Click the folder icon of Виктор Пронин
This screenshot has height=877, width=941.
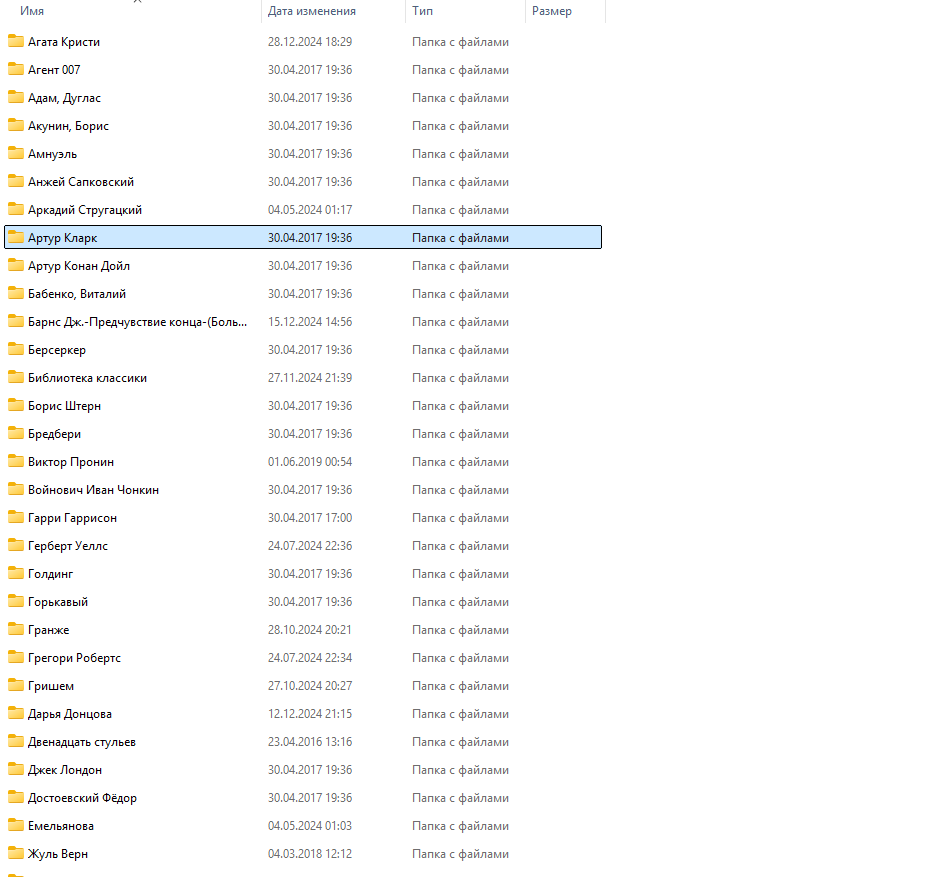pos(16,461)
